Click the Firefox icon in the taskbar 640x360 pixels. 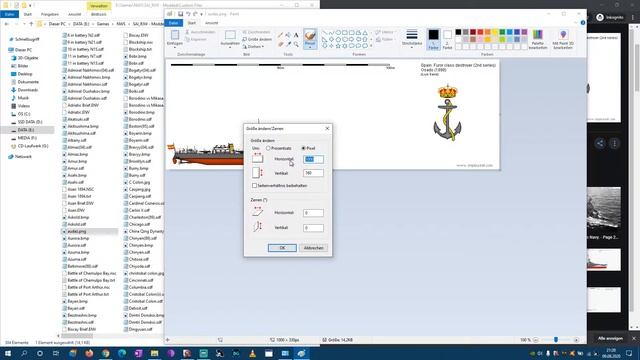tap(89, 353)
